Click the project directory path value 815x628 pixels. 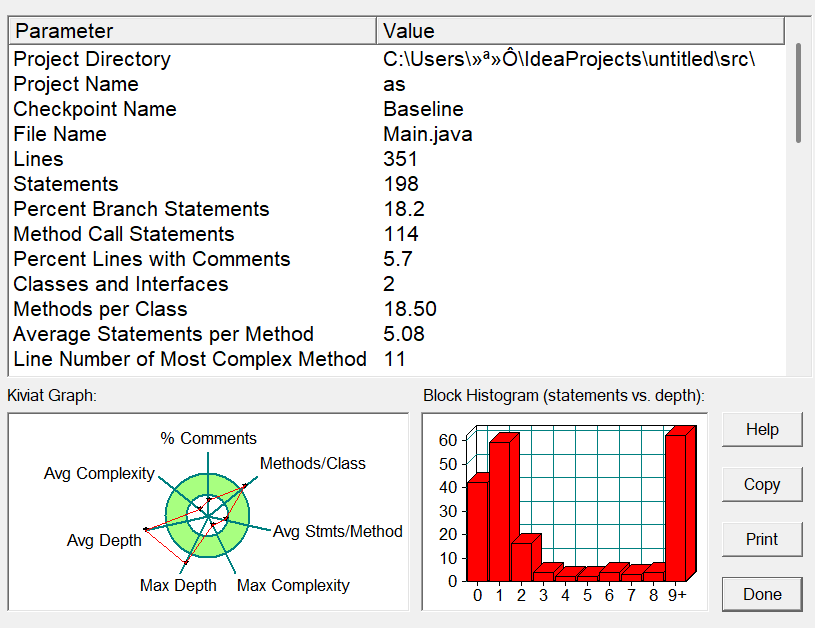[x=569, y=59]
